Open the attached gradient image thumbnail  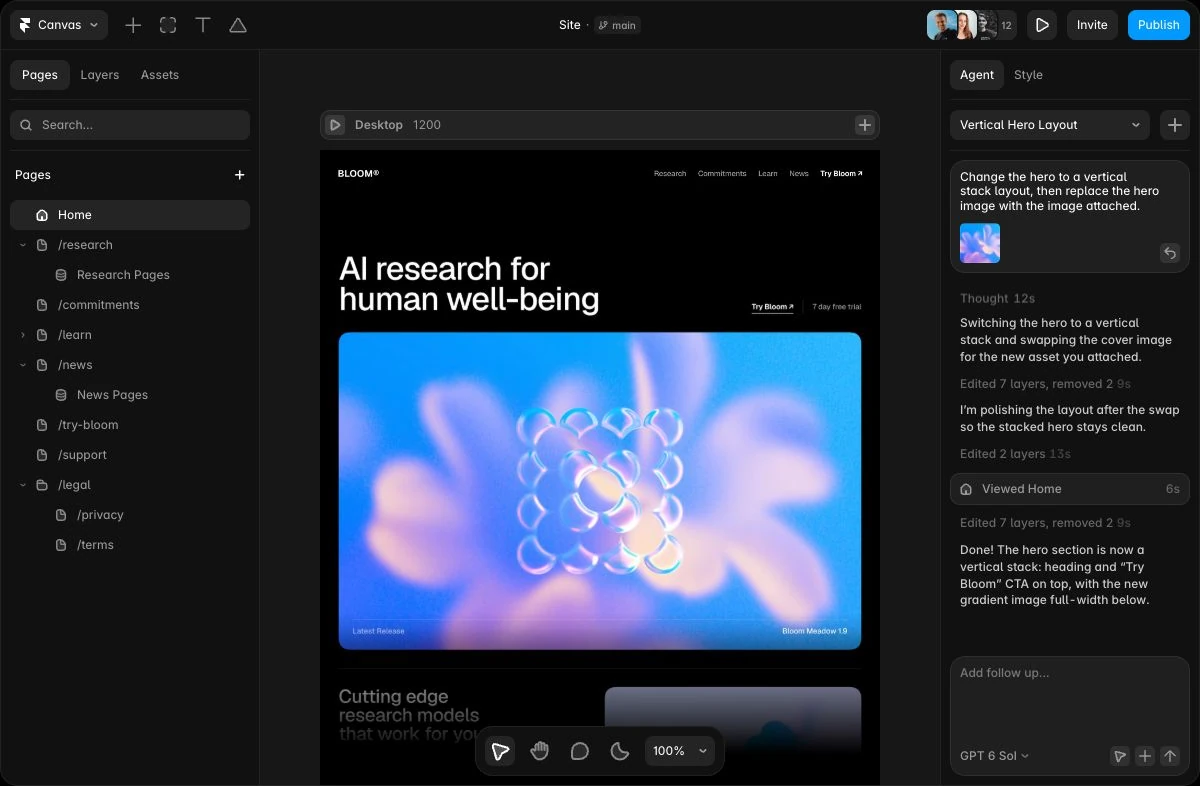[x=980, y=243]
